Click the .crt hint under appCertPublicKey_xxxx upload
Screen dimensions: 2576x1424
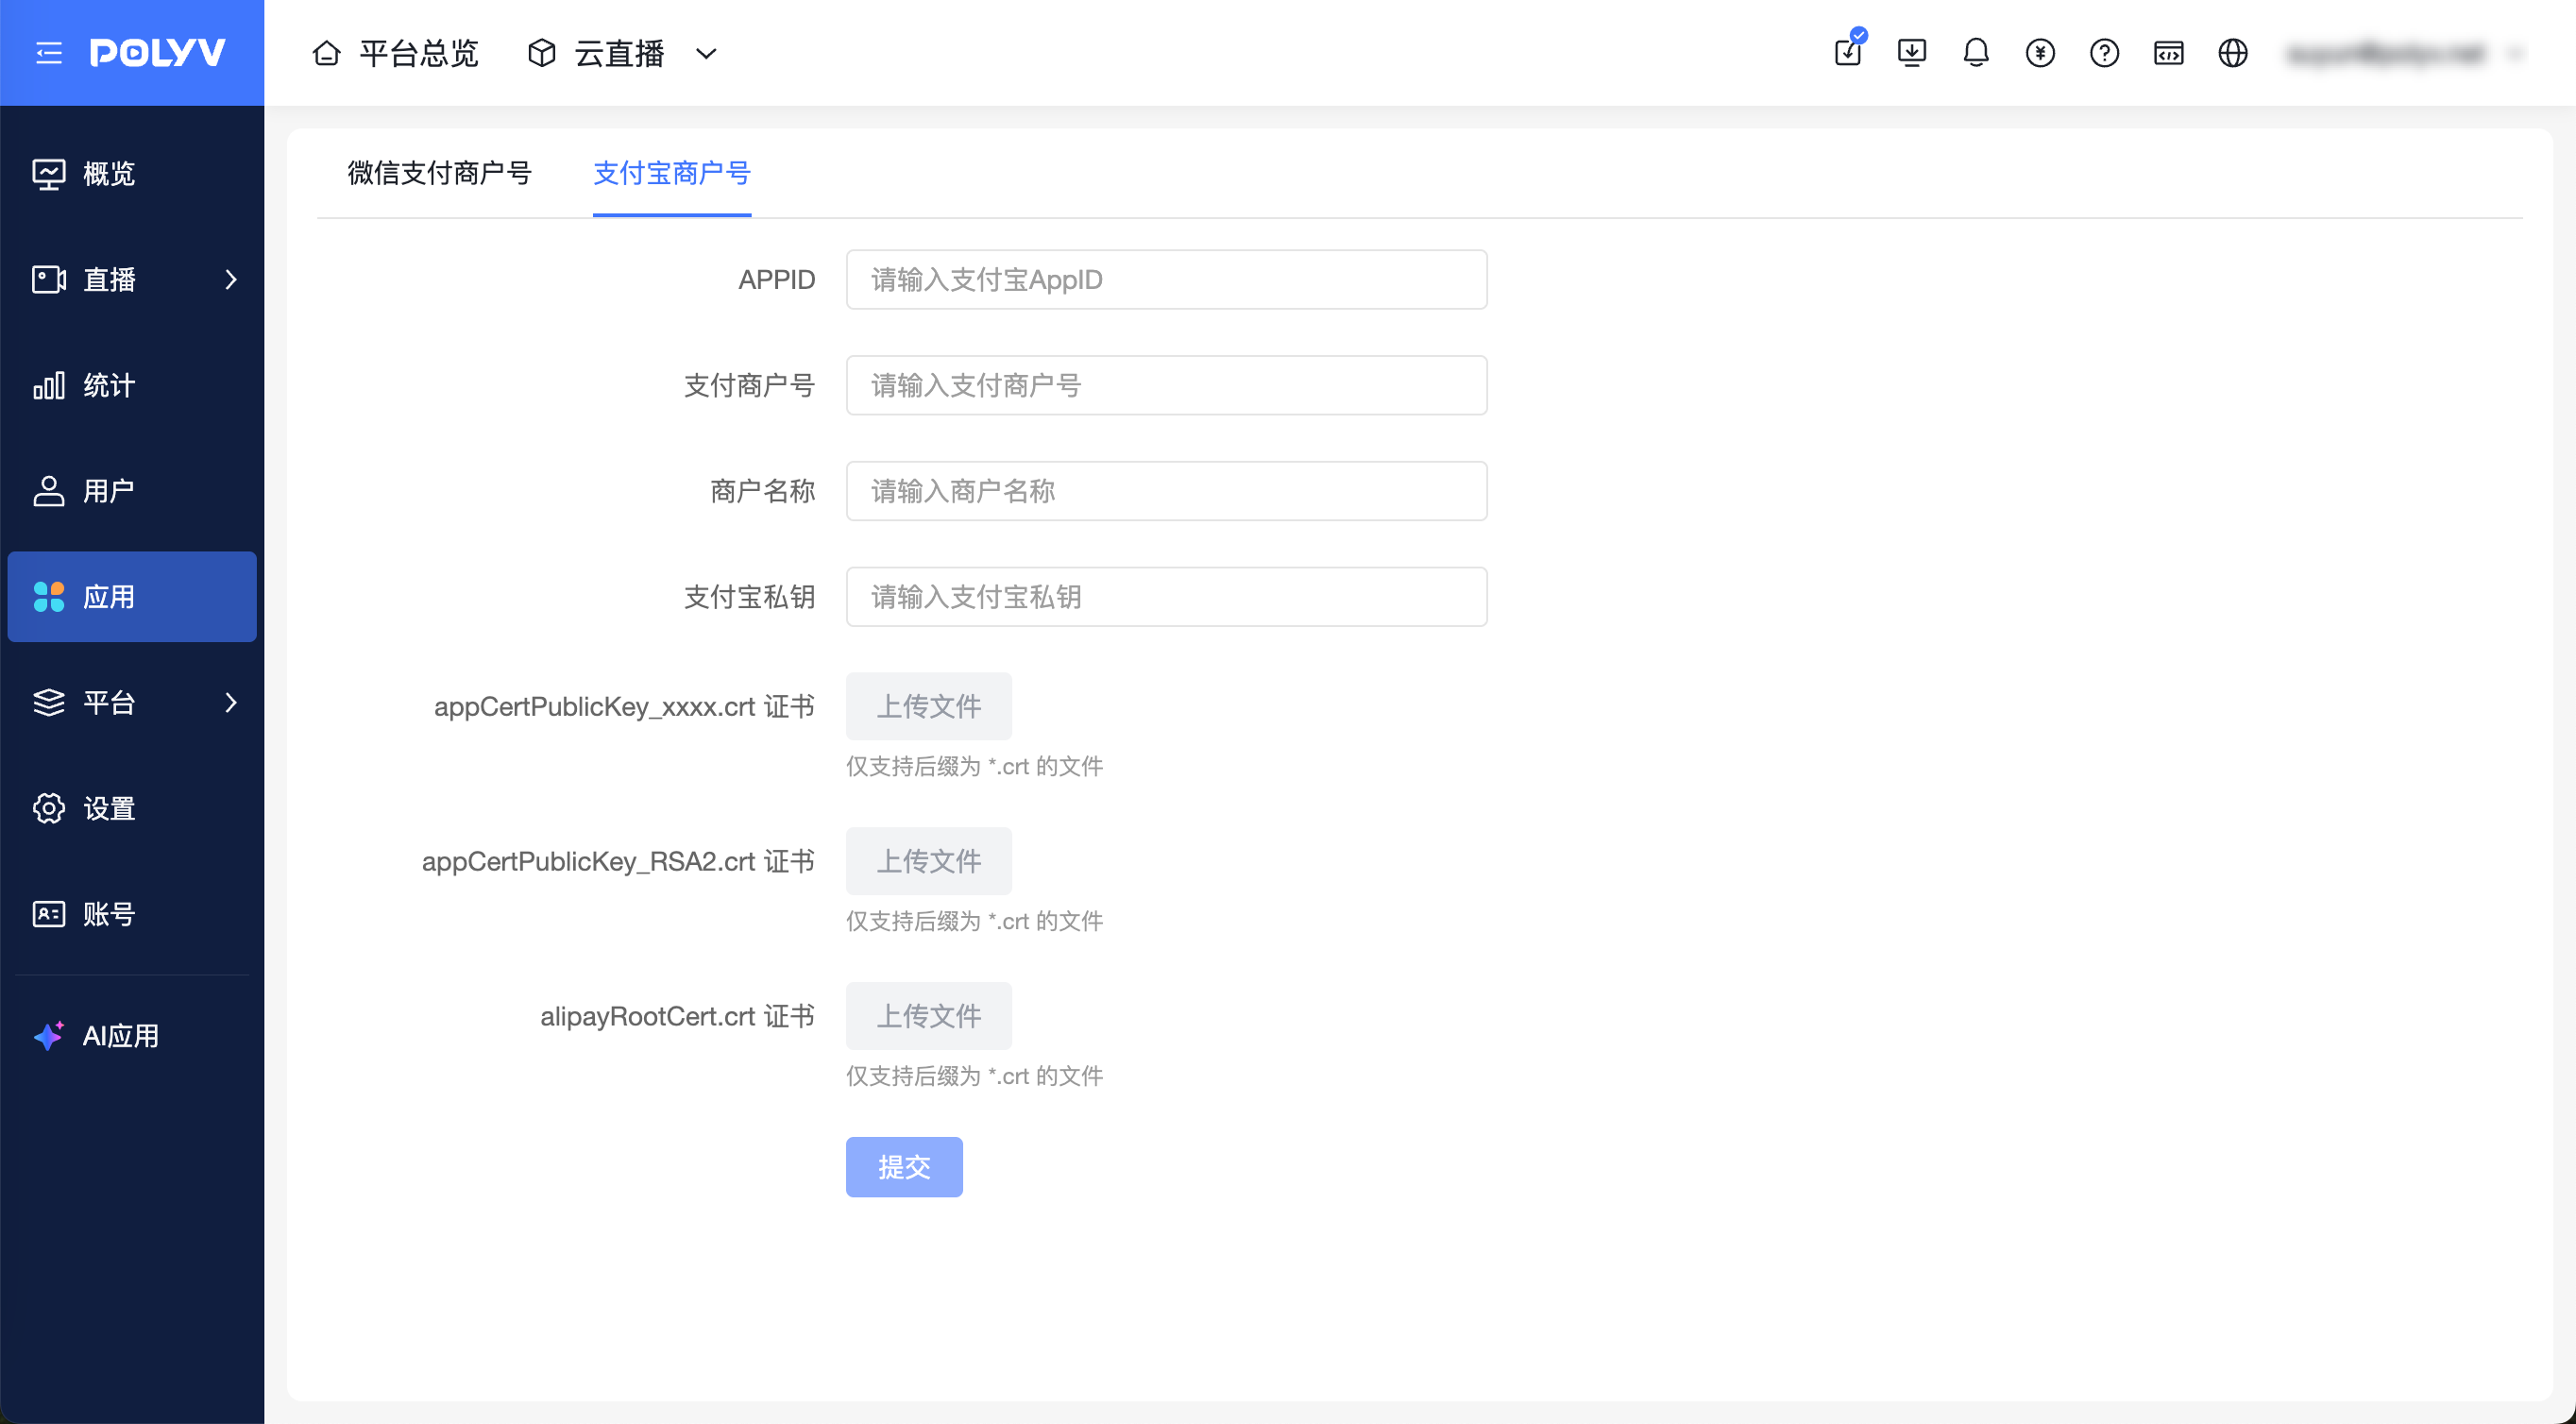click(x=975, y=767)
